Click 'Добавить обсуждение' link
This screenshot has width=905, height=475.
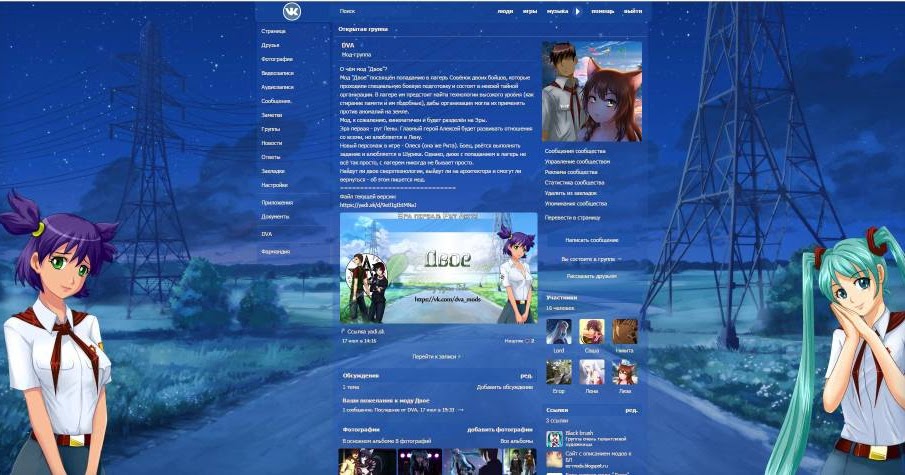[x=504, y=387]
